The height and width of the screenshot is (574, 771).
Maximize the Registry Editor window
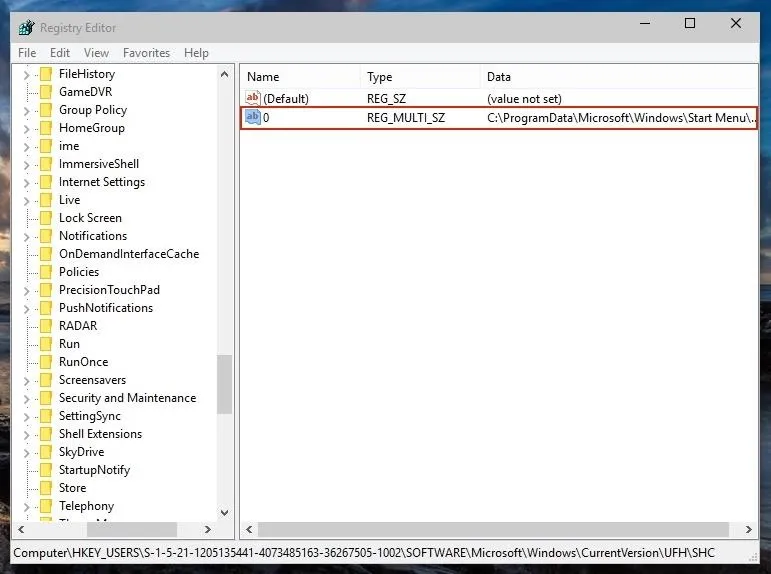690,23
